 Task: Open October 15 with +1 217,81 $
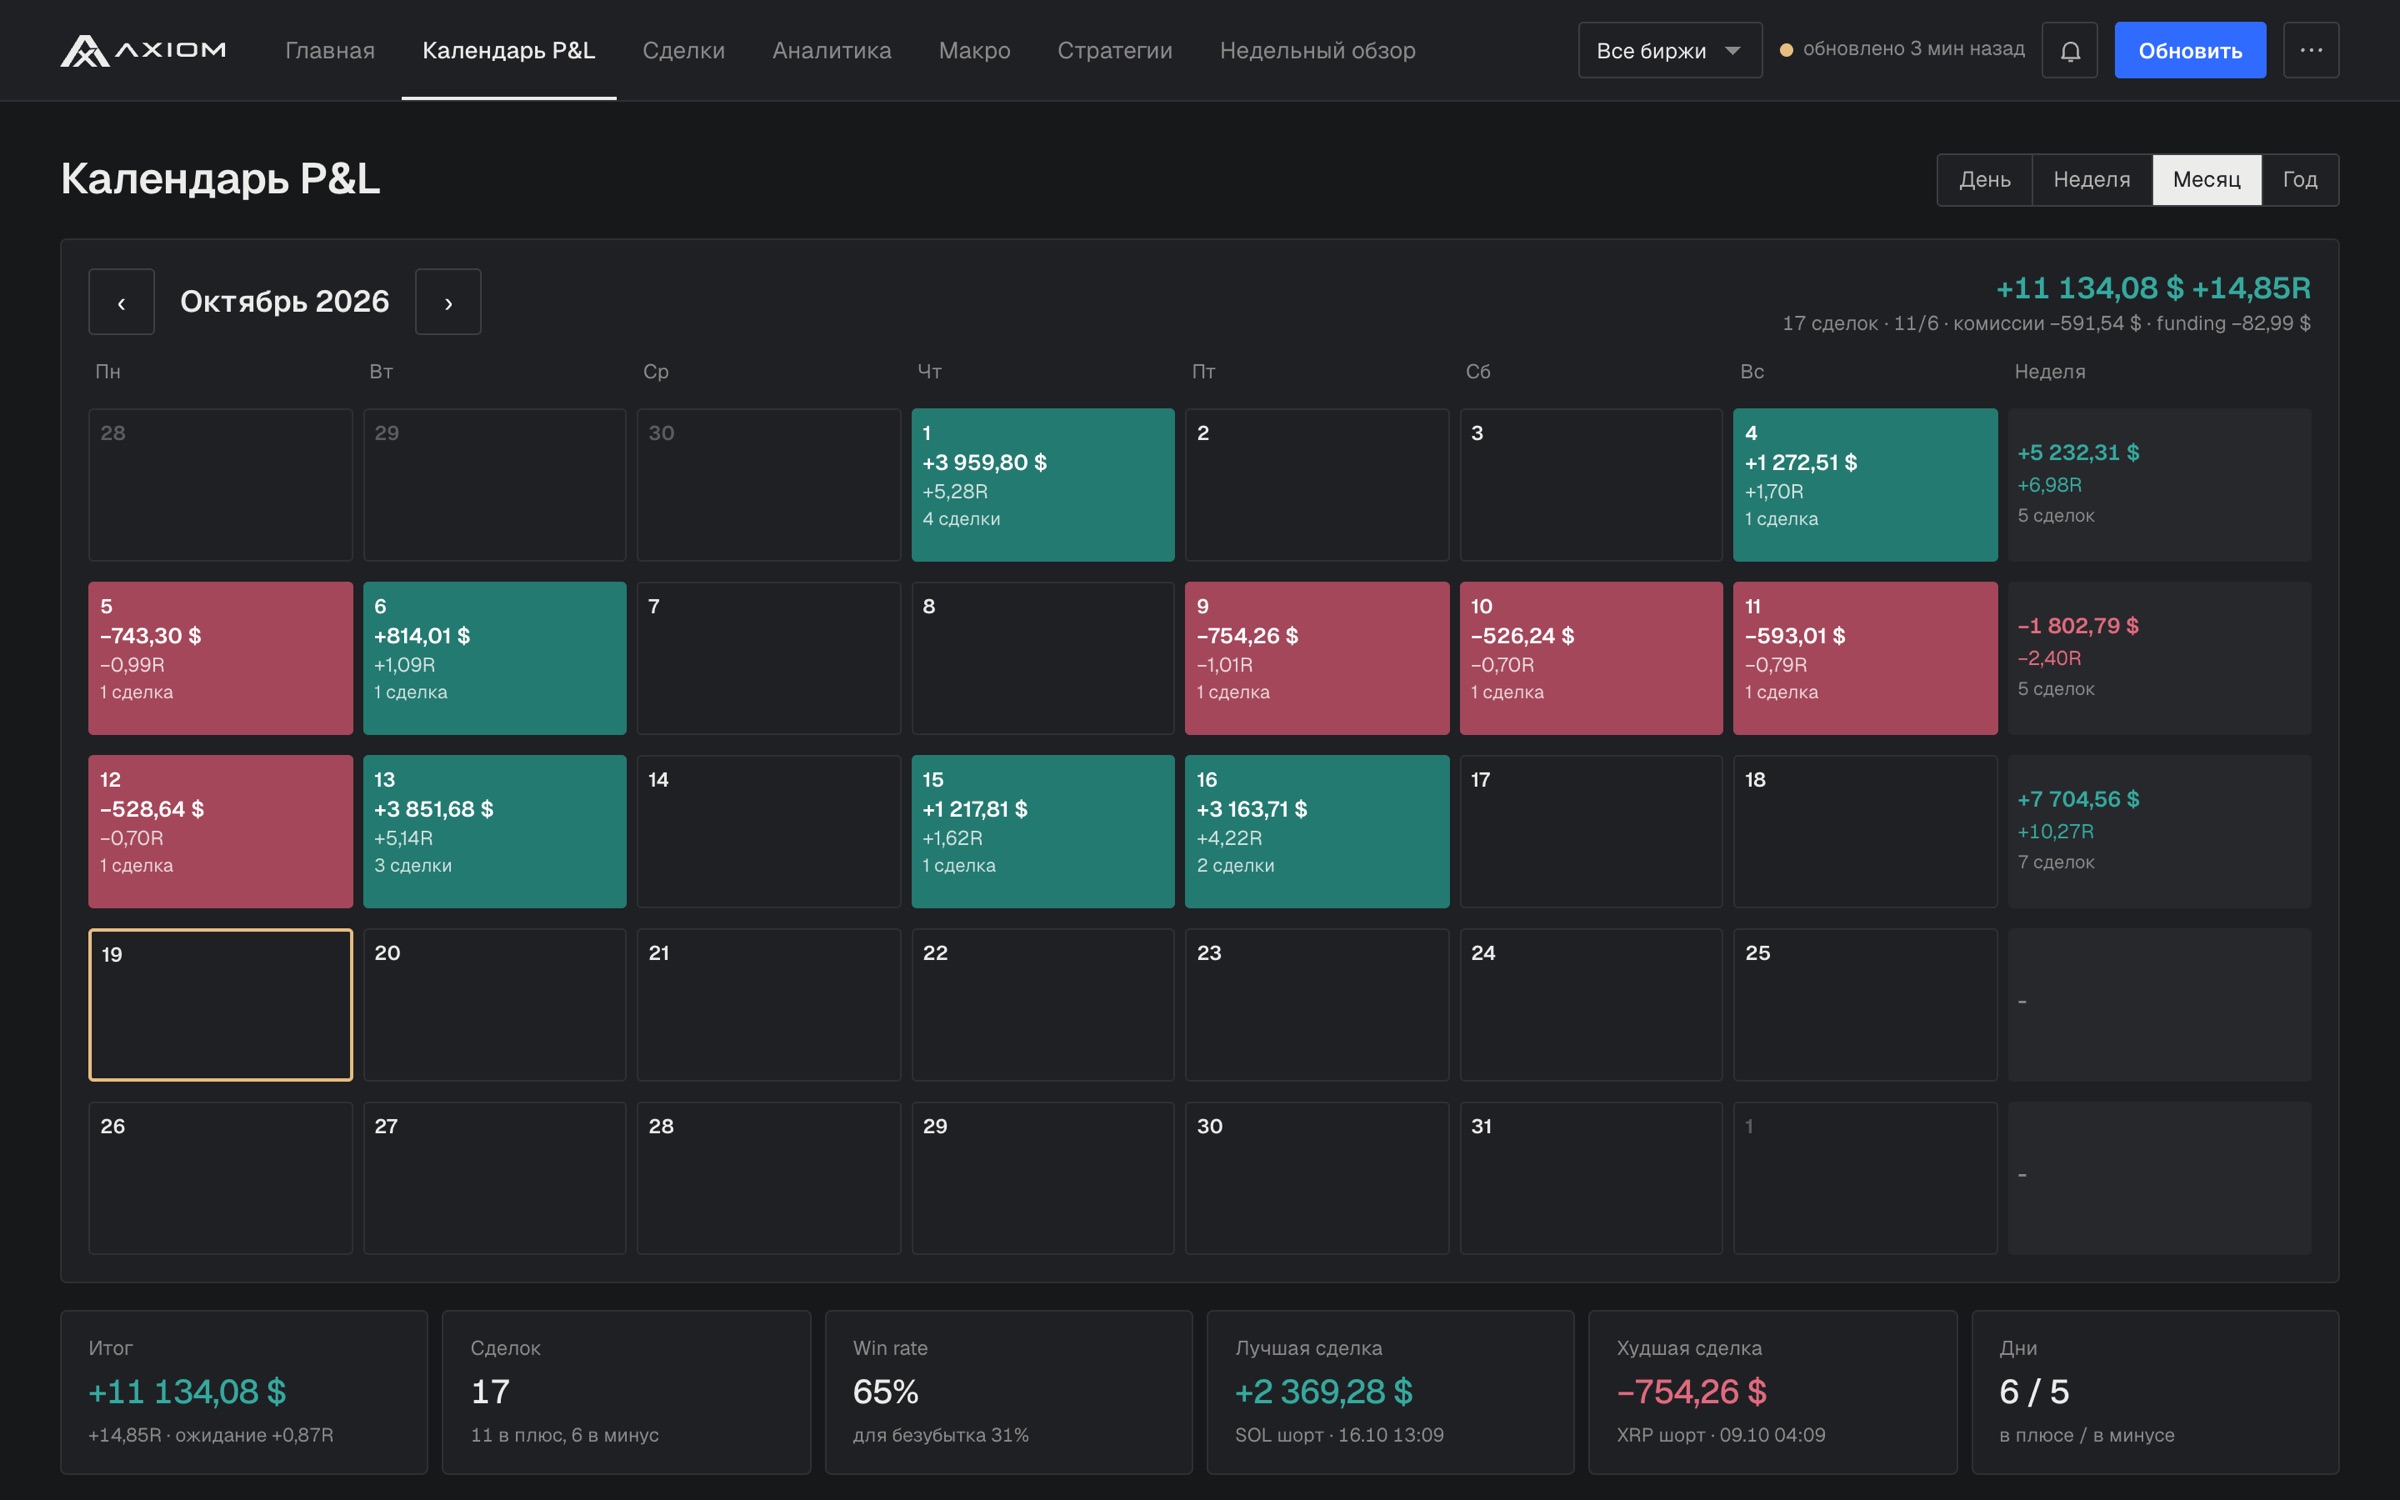click(1043, 832)
